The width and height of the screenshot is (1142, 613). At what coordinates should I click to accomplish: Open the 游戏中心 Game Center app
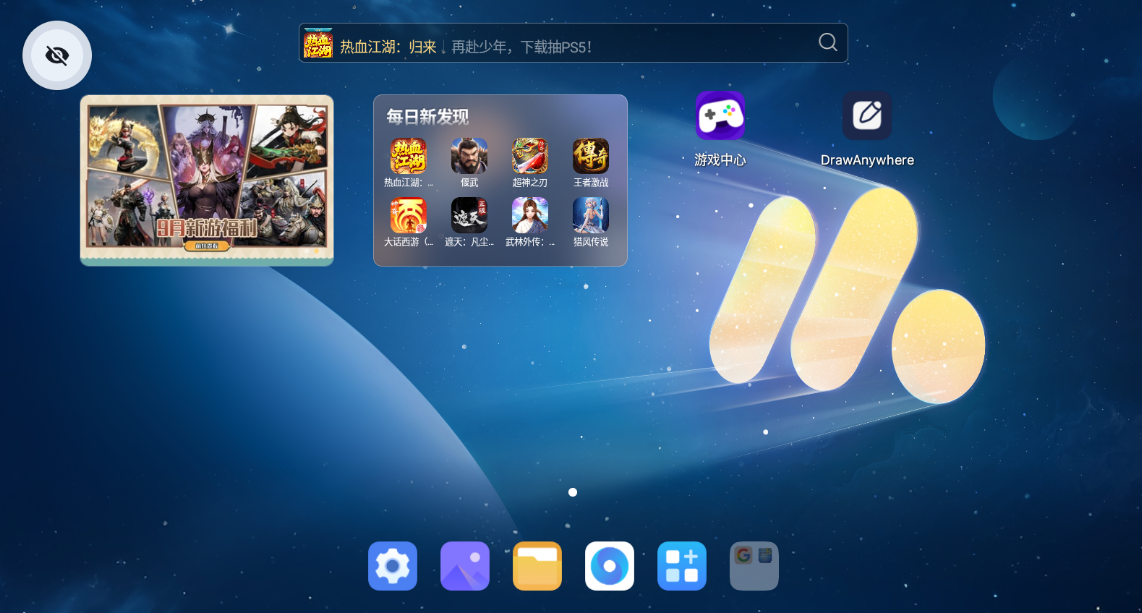point(720,115)
